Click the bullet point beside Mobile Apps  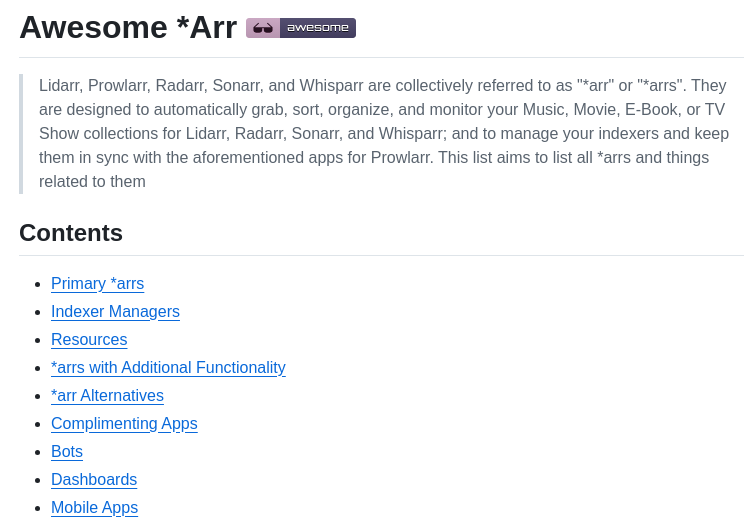[x=37, y=509]
